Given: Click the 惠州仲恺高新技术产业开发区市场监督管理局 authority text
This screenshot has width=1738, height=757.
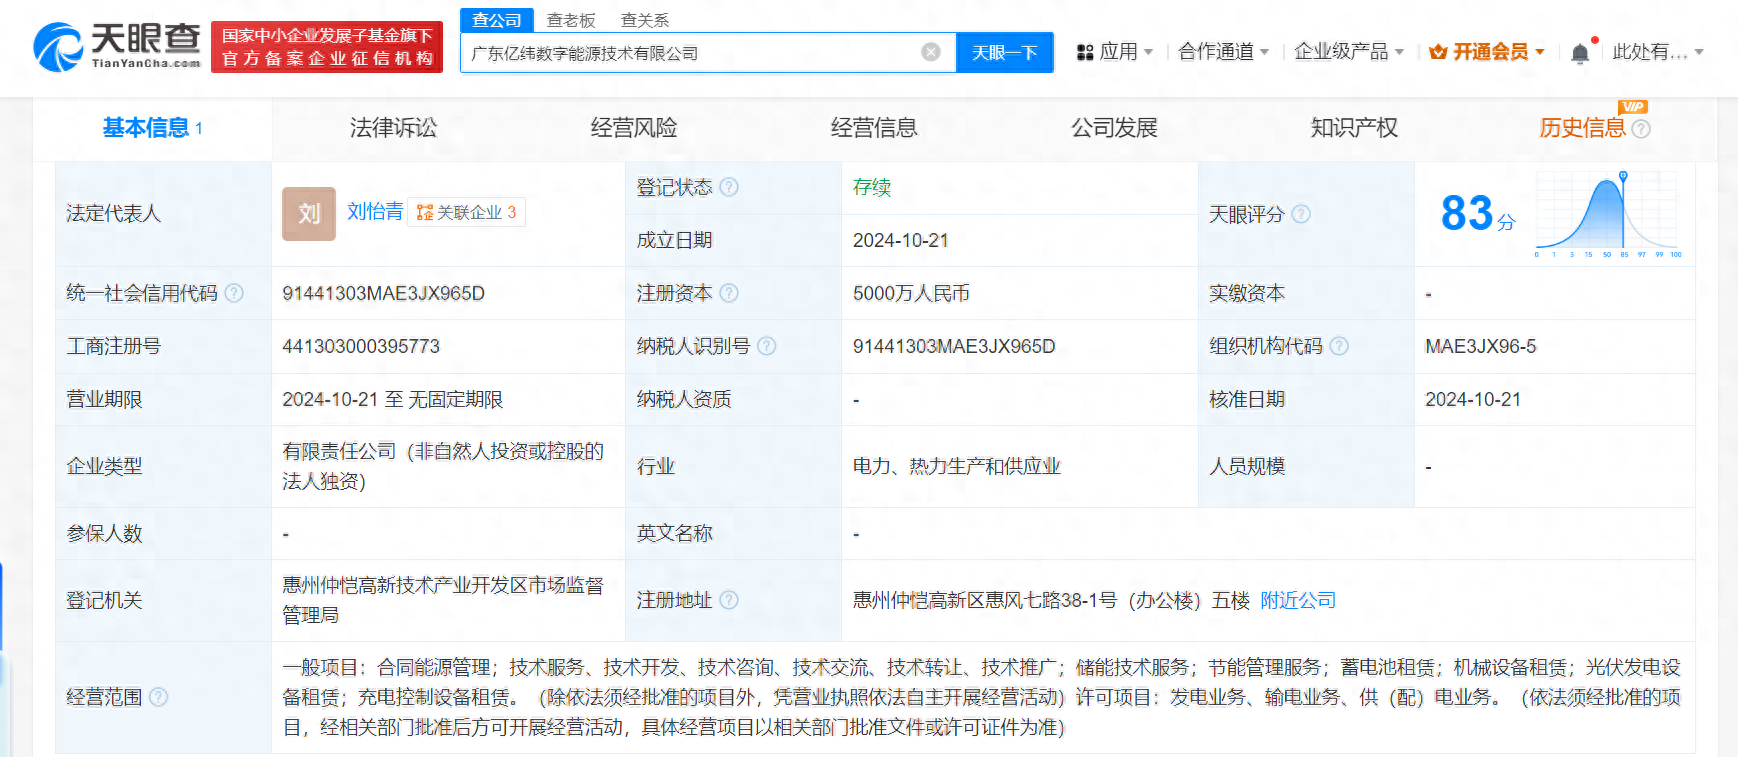Looking at the screenshot, I should (443, 600).
